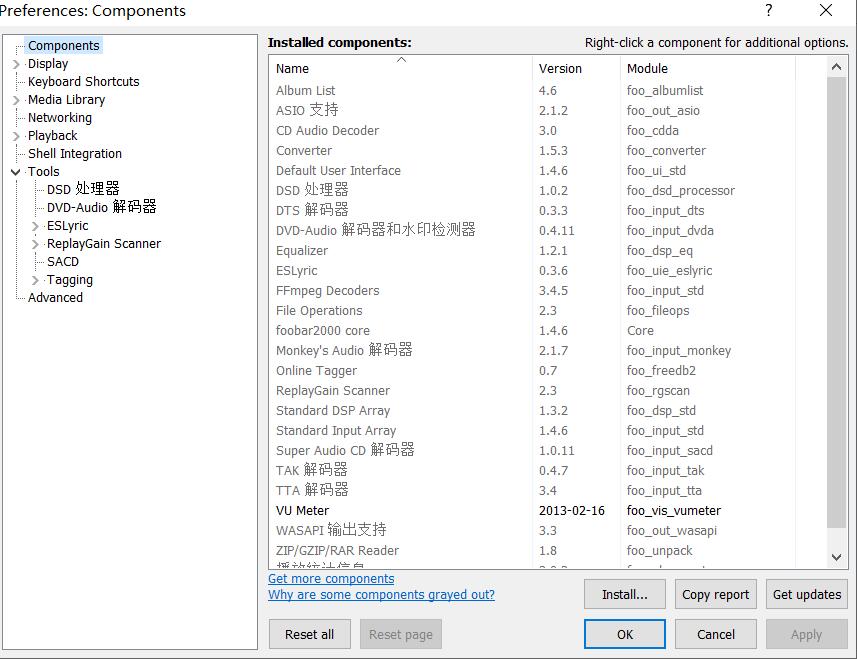Click the Cancel button
The width and height of the screenshot is (857, 659).
(x=715, y=634)
